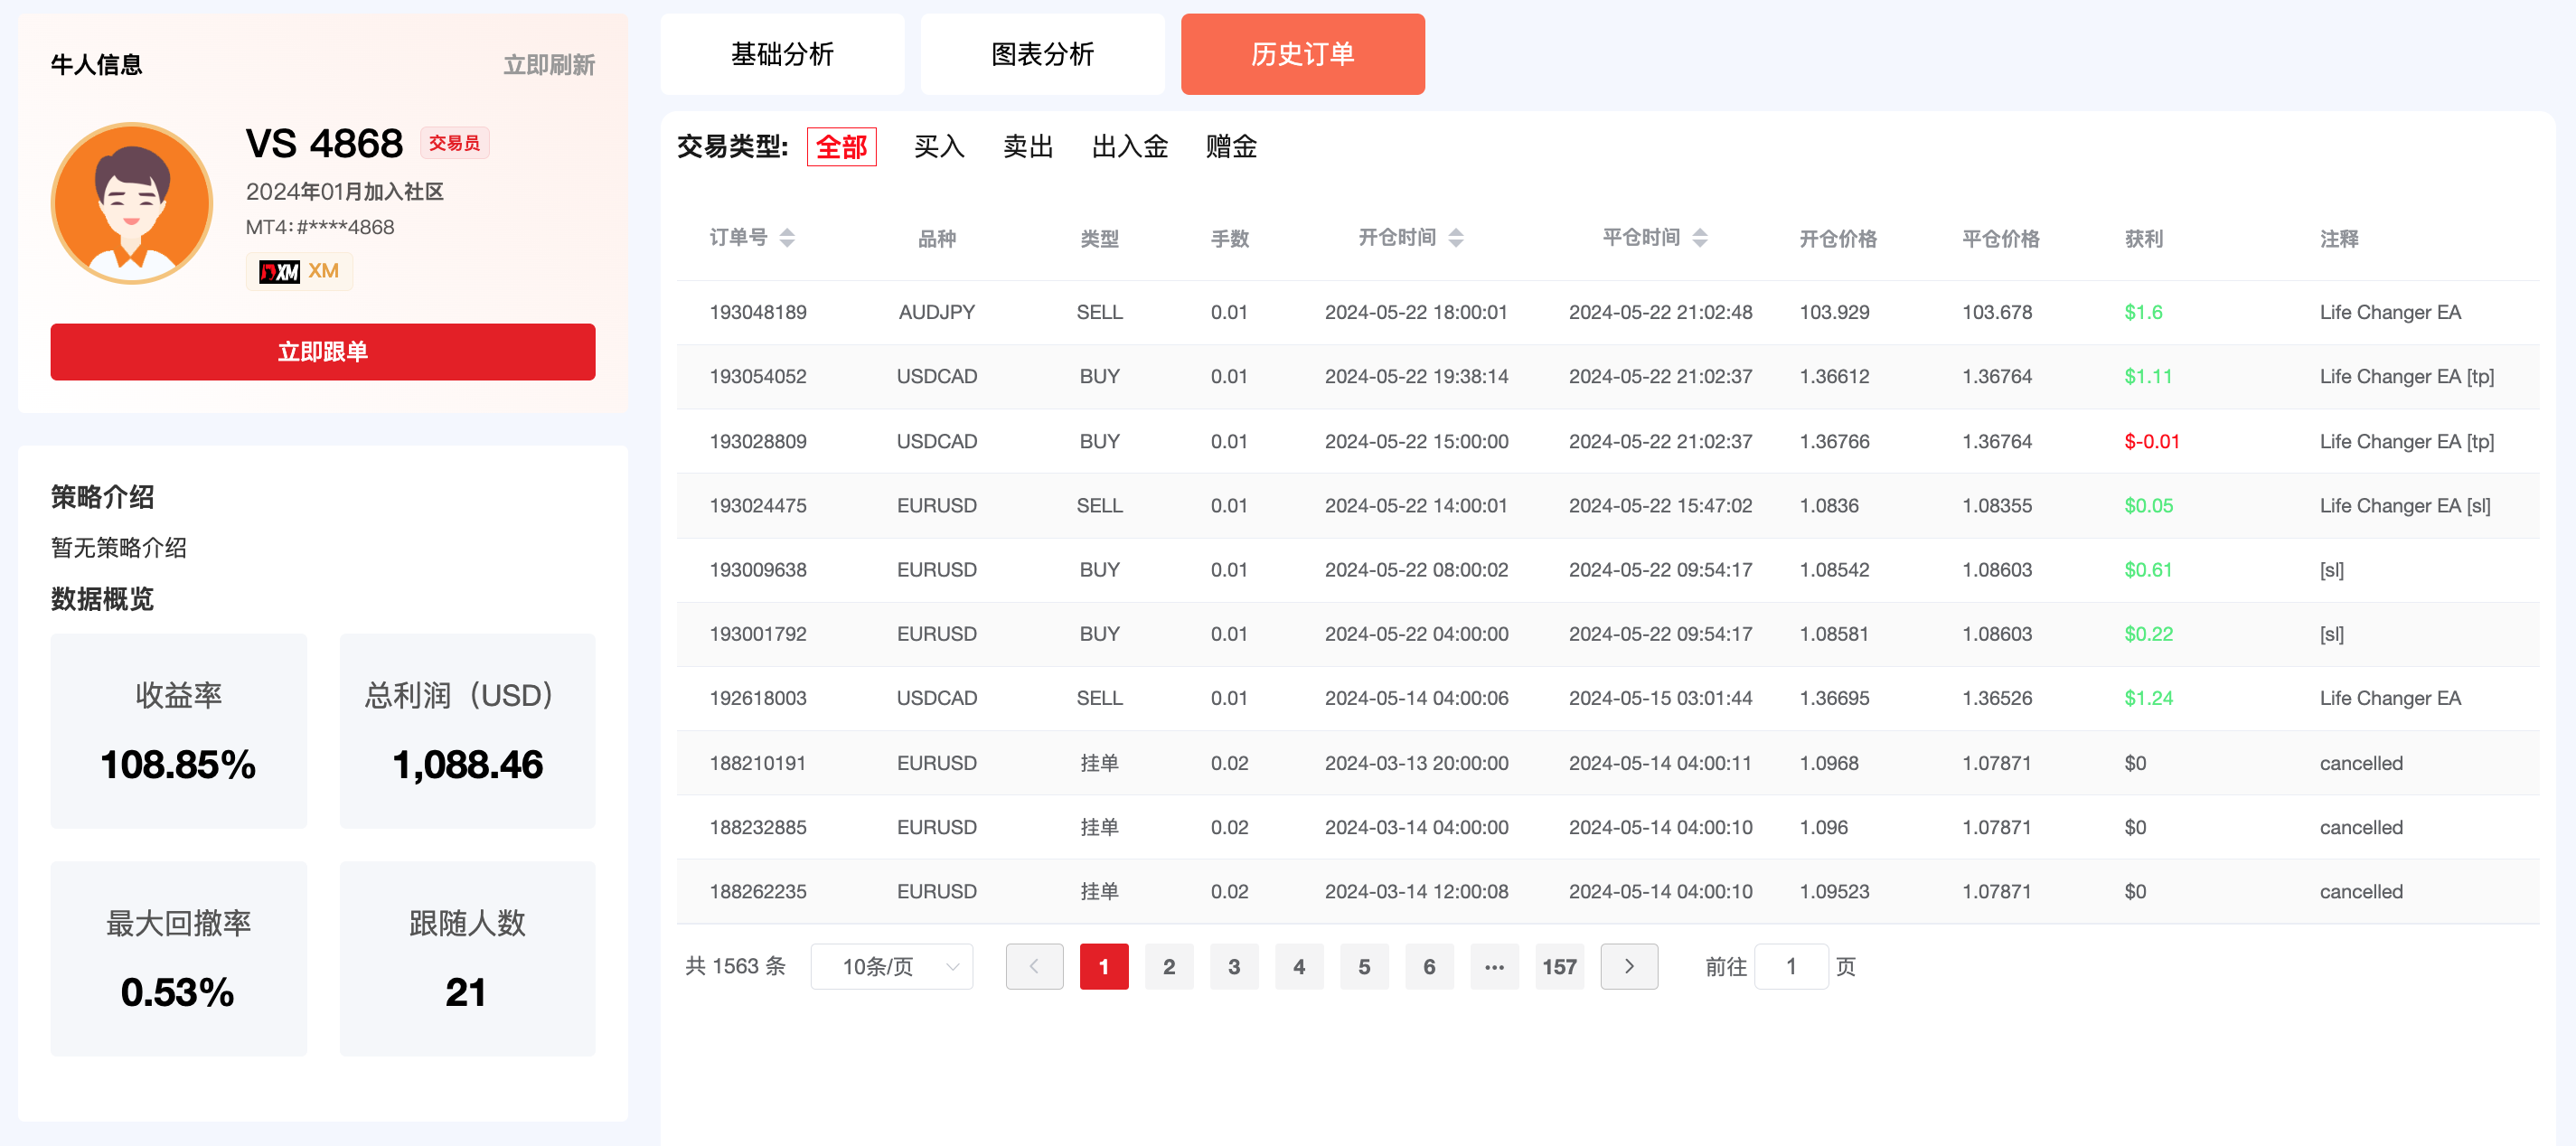This screenshot has height=1146, width=2576.
Task: Click the 立即刷新 refresh link
Action: pos(549,65)
